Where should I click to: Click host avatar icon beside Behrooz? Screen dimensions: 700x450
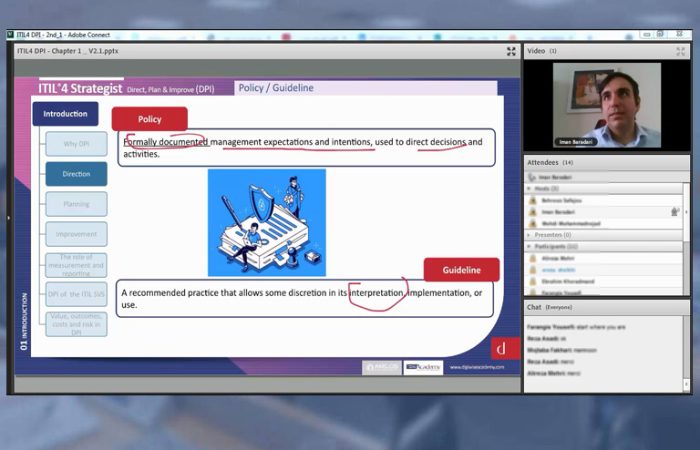(x=533, y=200)
